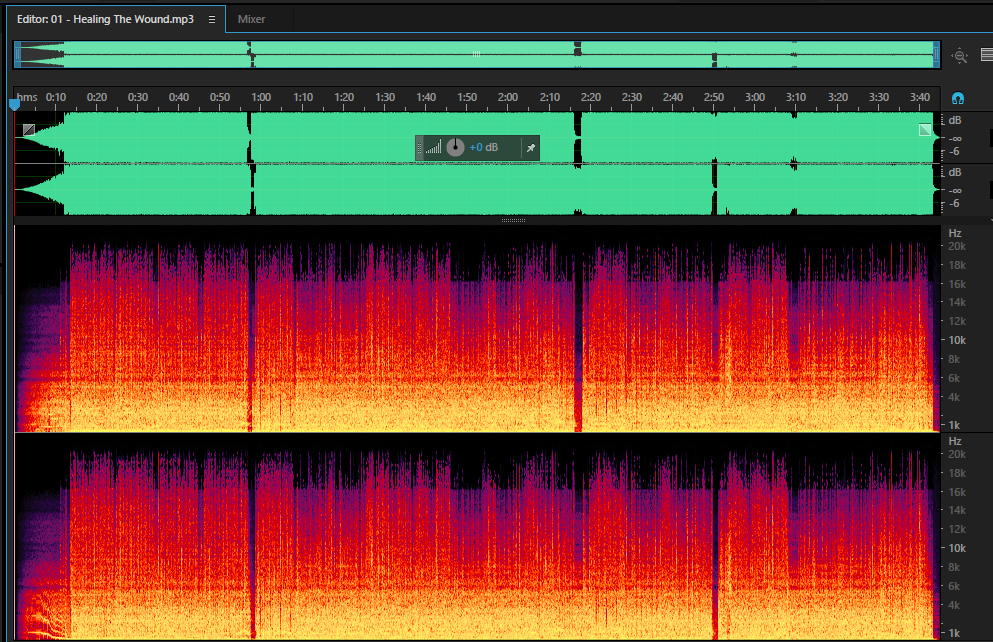Click the 20k label on upper frequency scale
The image size is (993, 642).
(x=957, y=246)
